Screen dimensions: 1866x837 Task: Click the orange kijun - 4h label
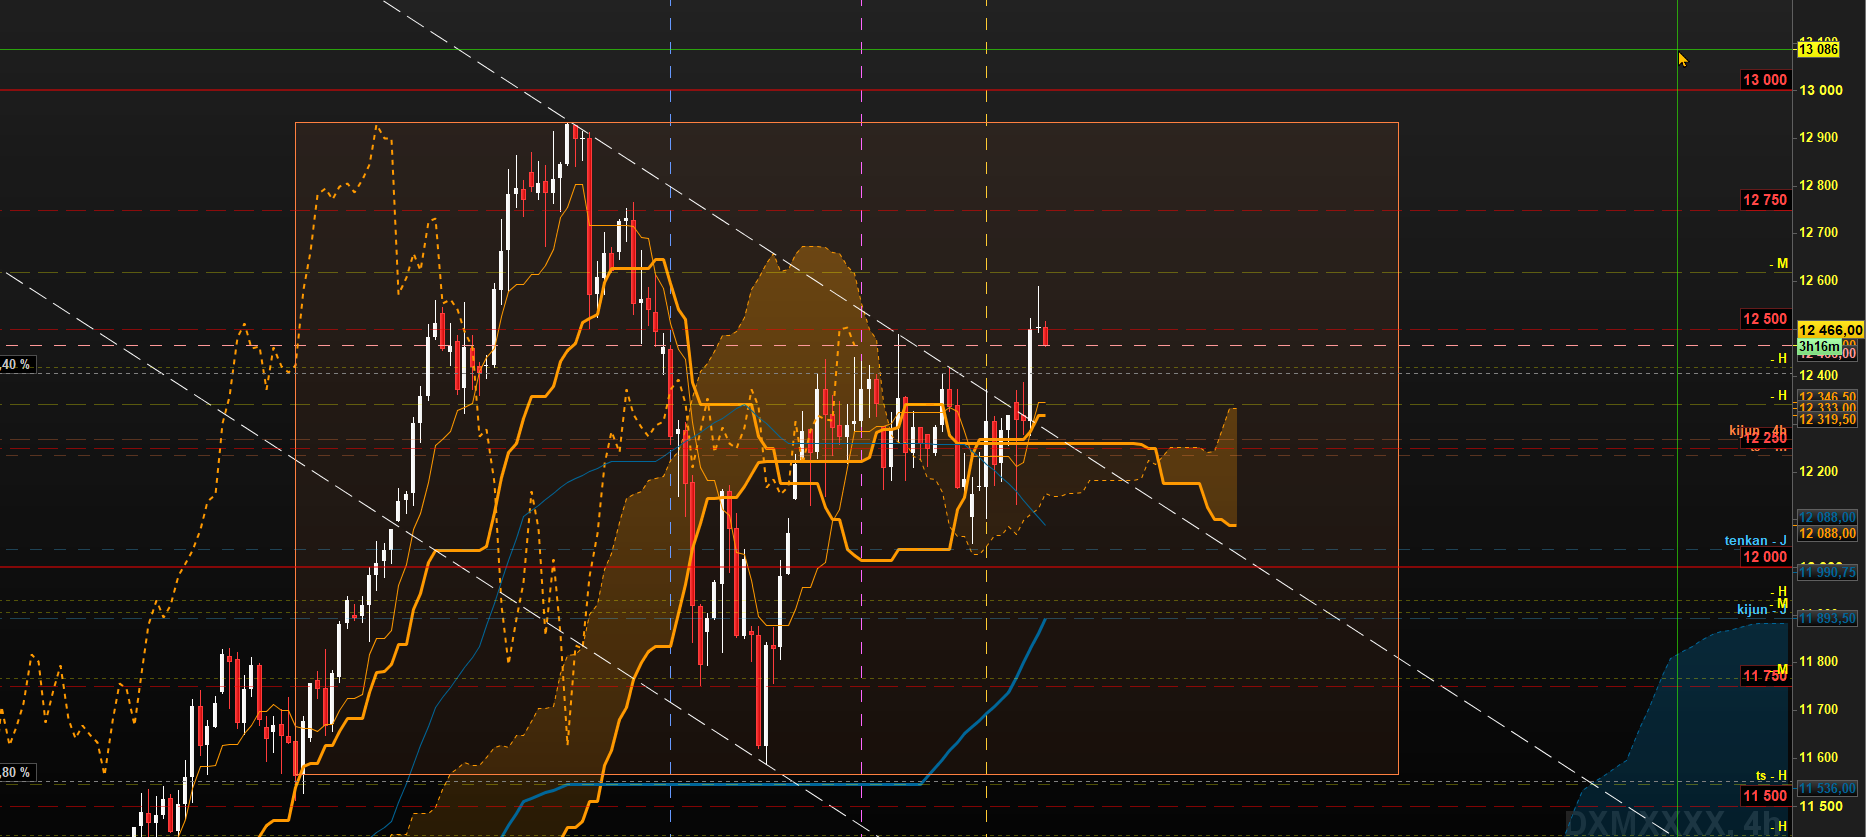(1758, 430)
